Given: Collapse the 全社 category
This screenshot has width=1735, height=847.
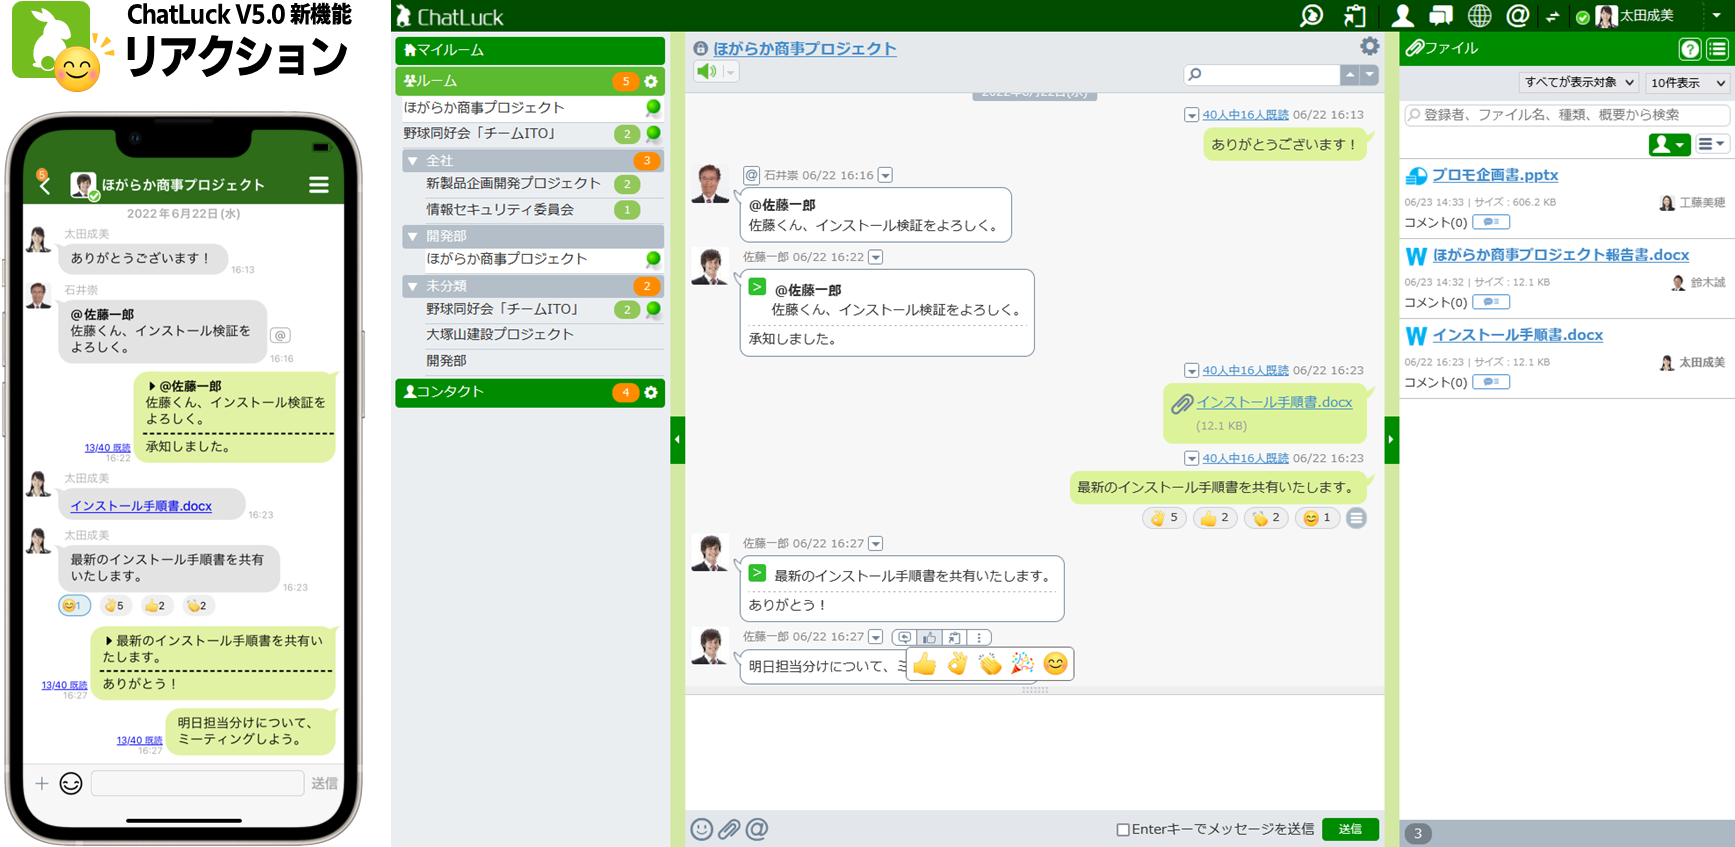Looking at the screenshot, I should pyautogui.click(x=412, y=160).
